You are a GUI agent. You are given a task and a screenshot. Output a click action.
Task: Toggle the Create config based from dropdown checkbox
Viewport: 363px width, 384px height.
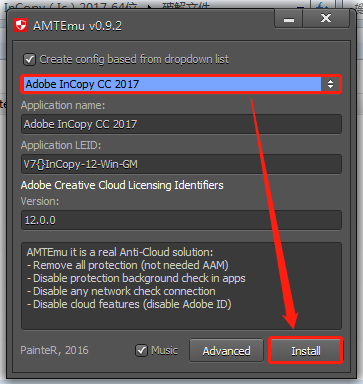pyautogui.click(x=29, y=60)
